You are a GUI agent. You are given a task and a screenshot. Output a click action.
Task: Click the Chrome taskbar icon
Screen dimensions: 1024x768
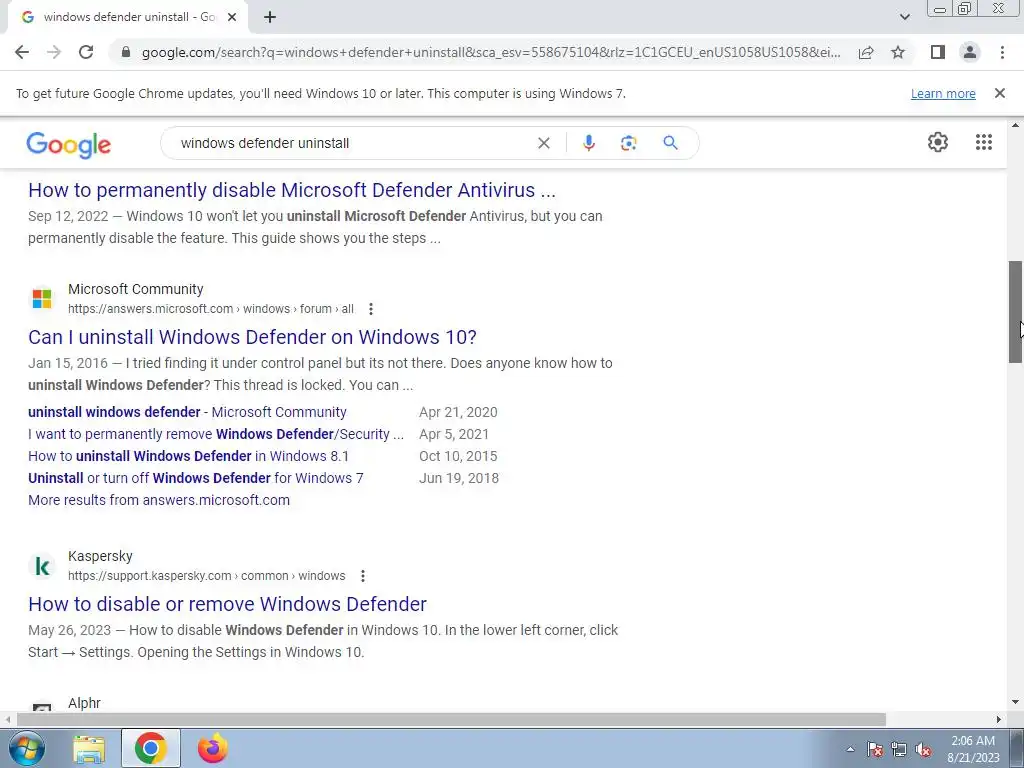150,748
